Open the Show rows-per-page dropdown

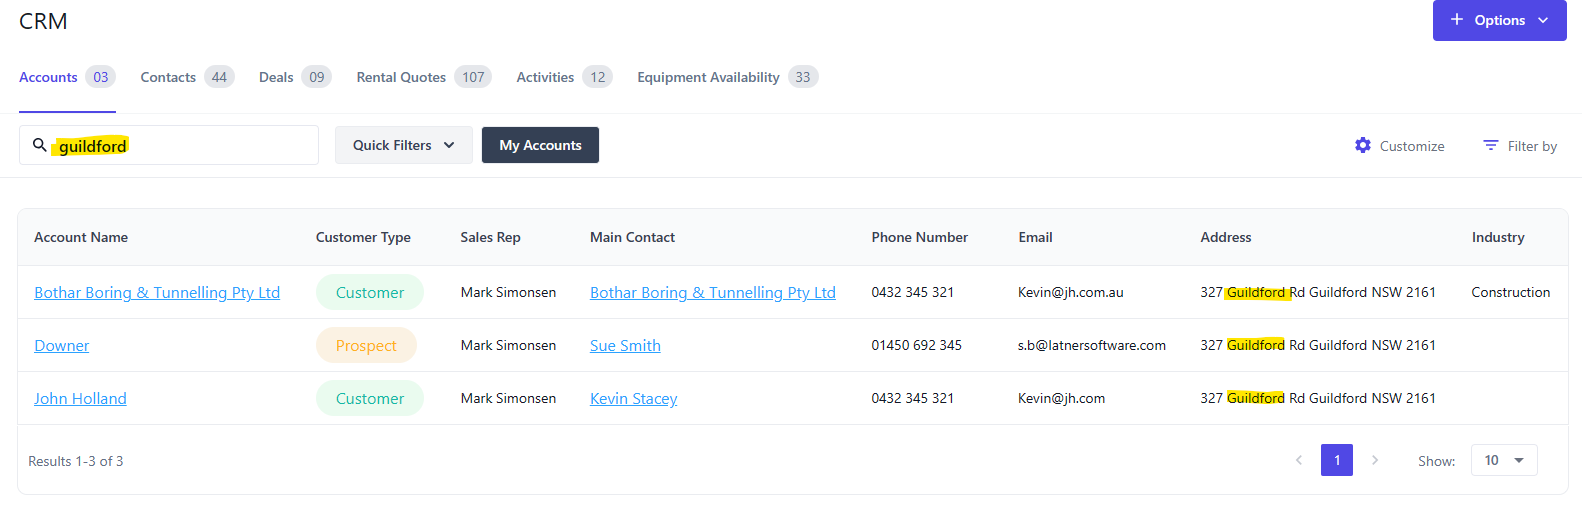tap(1504, 460)
